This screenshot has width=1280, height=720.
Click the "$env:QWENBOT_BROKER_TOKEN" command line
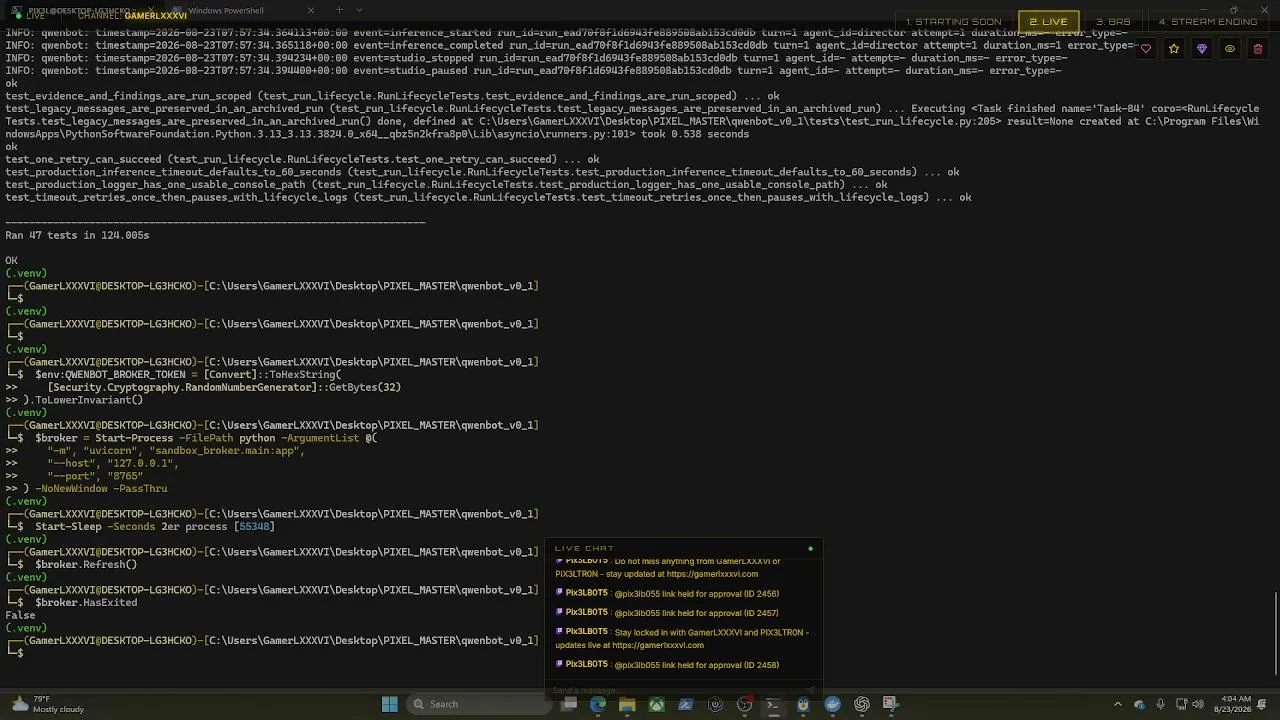[x=188, y=375]
